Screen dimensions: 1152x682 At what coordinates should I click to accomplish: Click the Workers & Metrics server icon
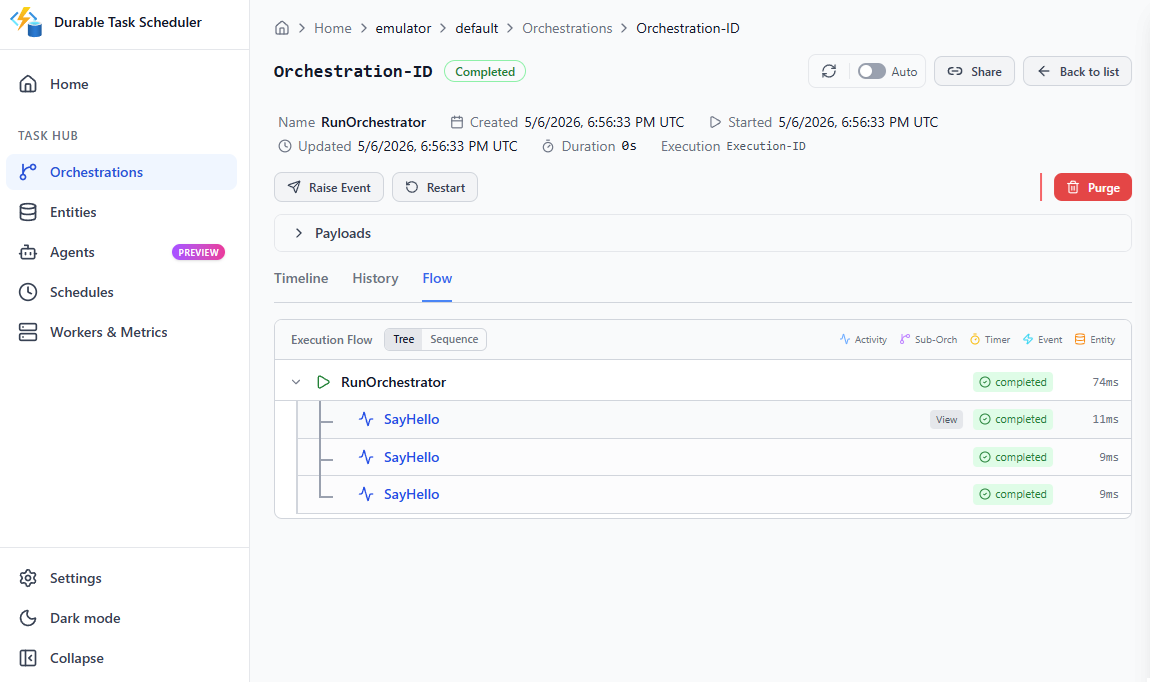pos(28,332)
